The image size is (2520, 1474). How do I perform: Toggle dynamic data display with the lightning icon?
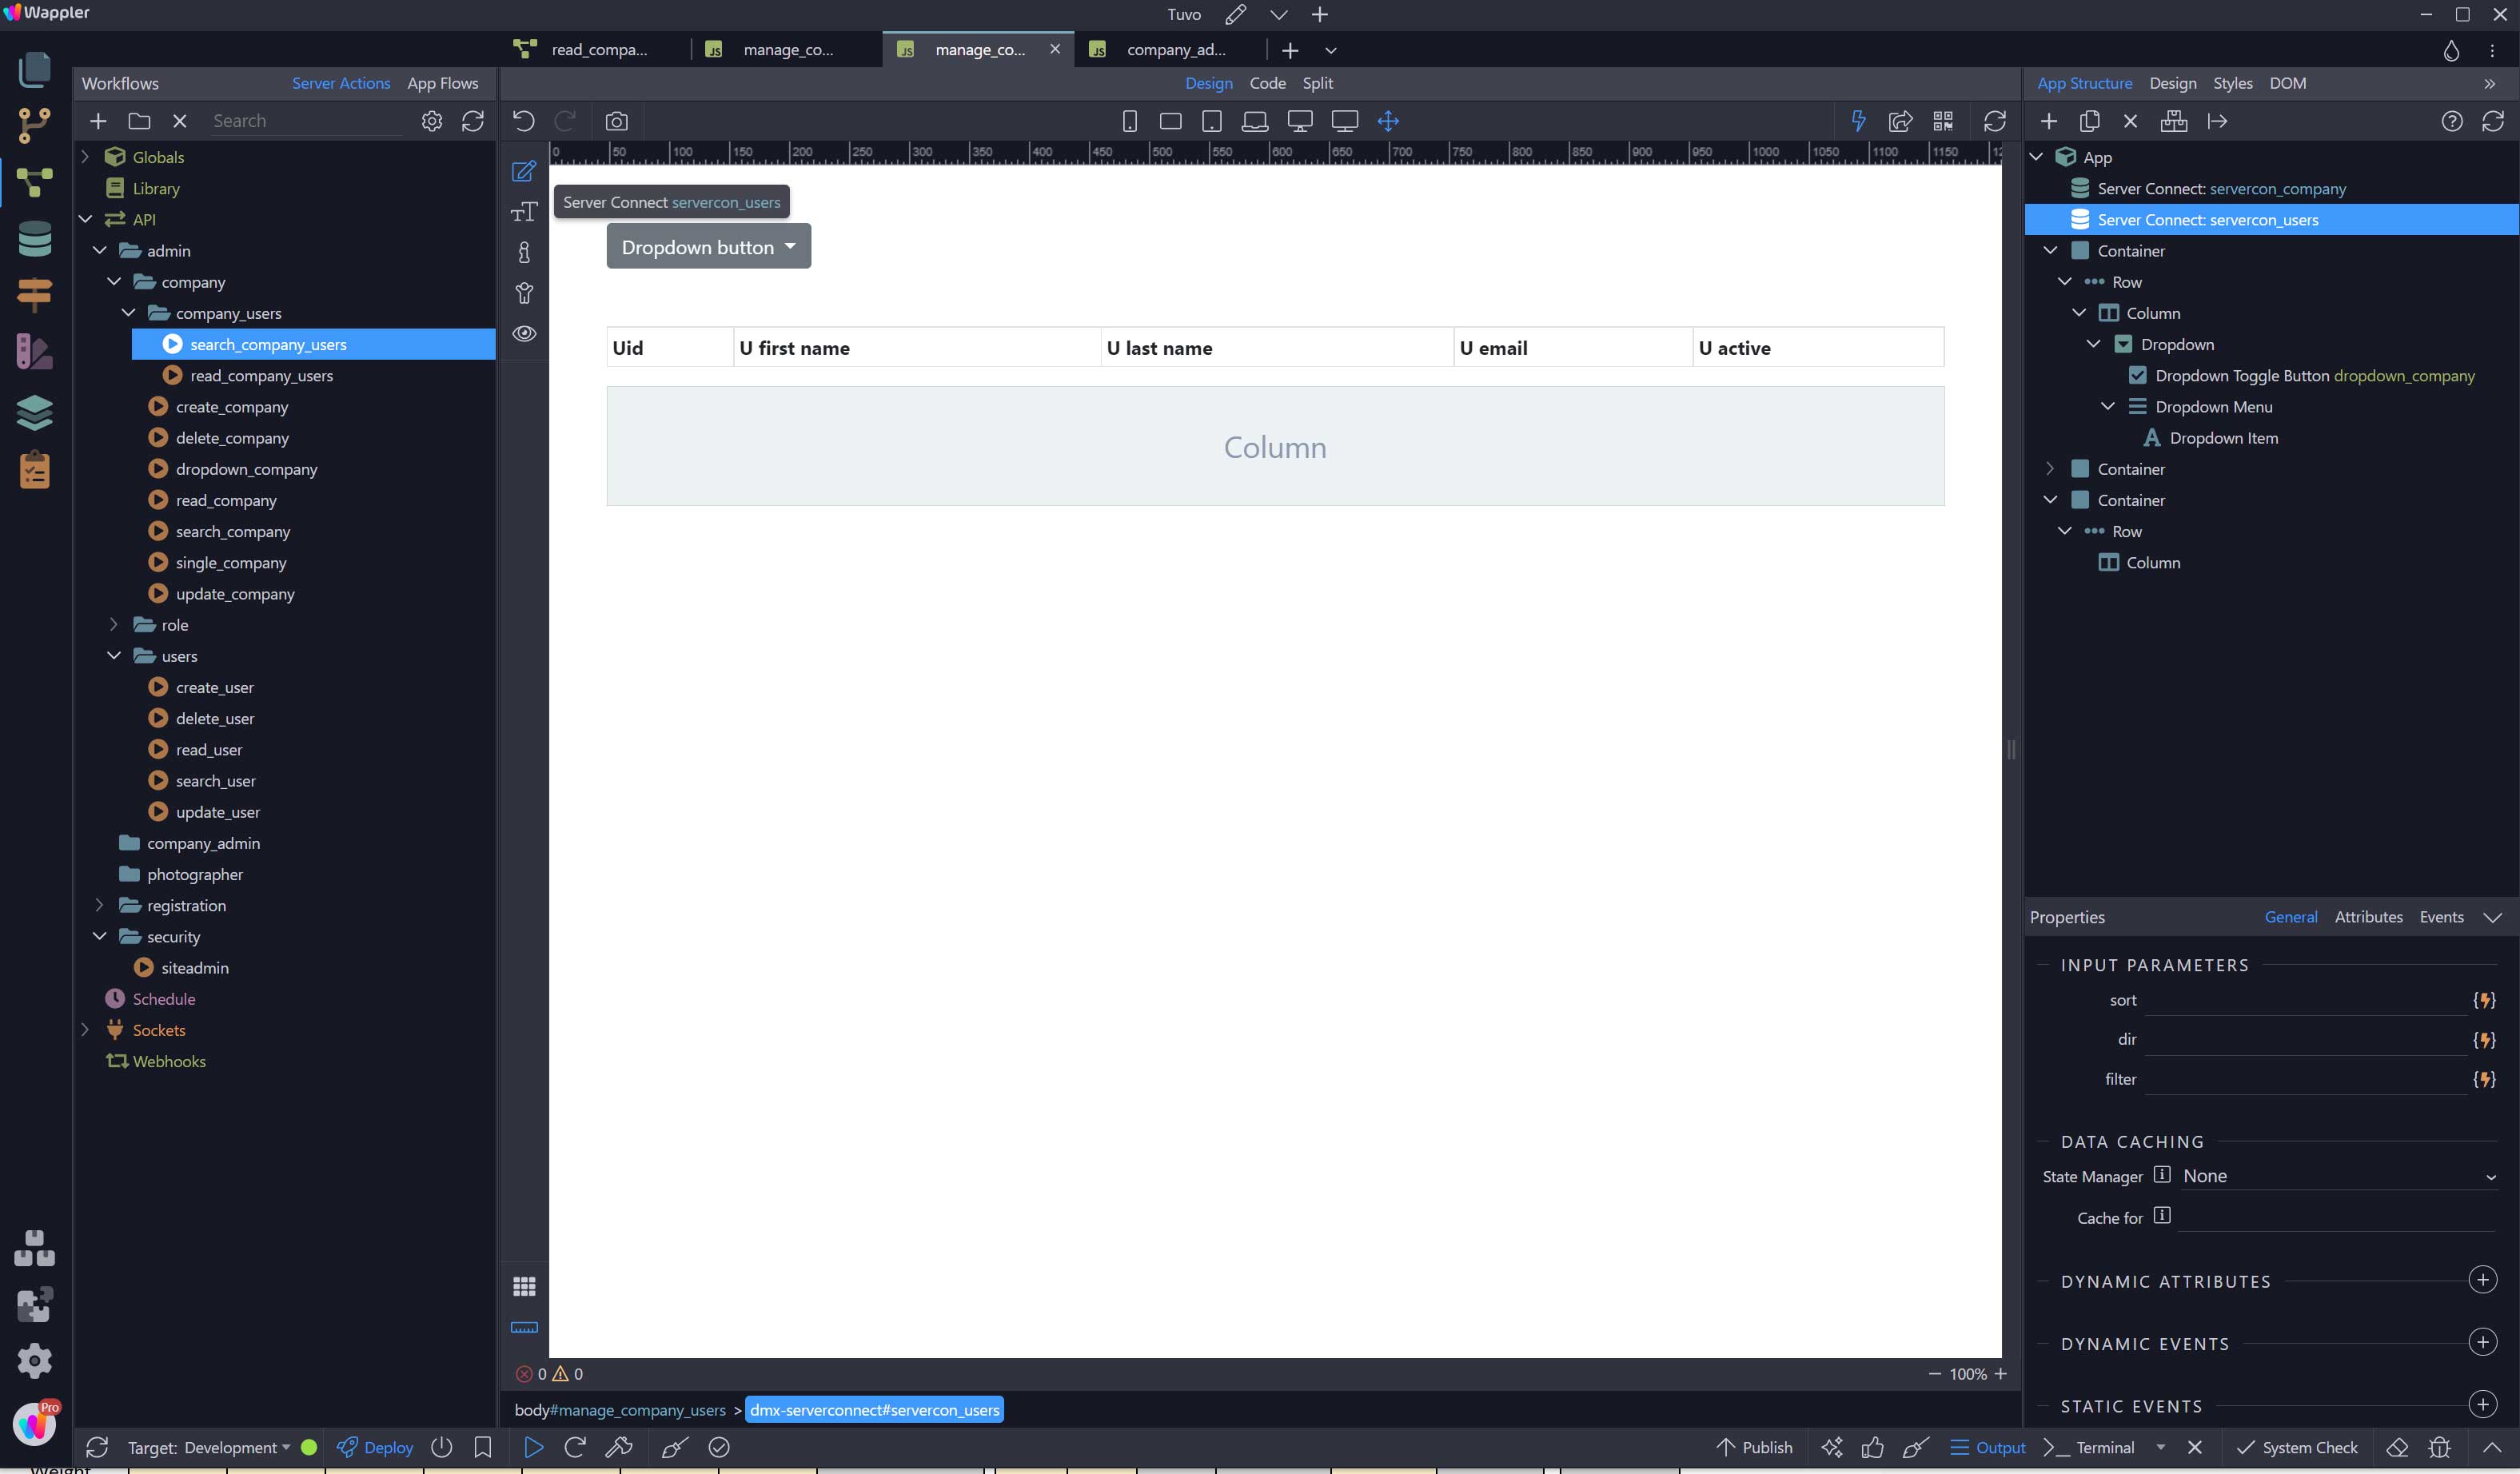[x=1858, y=120]
